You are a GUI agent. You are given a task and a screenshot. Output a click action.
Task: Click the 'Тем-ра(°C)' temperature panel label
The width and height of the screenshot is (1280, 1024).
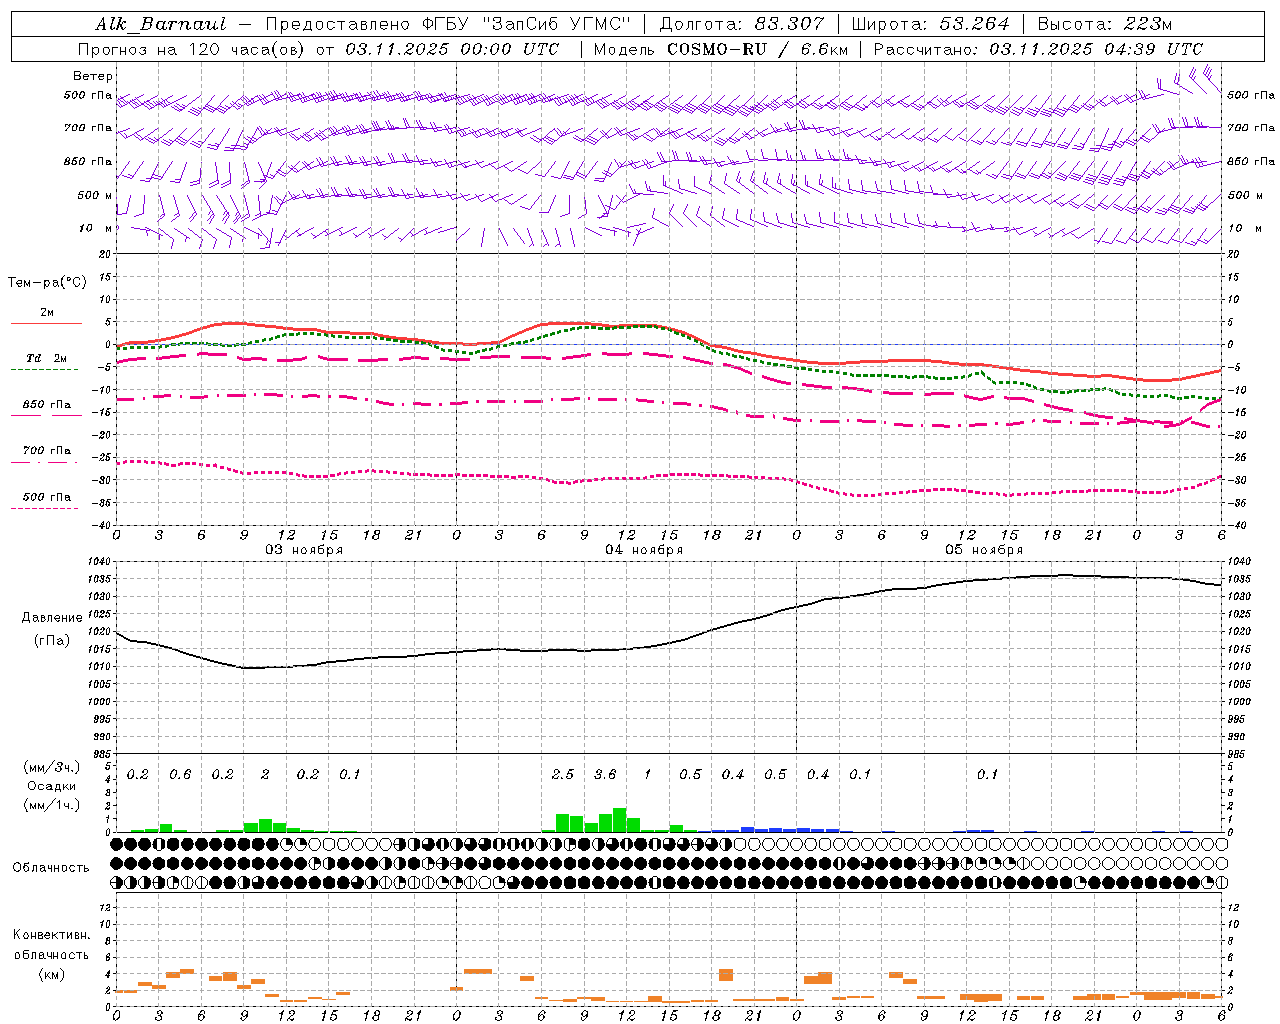click(47, 283)
